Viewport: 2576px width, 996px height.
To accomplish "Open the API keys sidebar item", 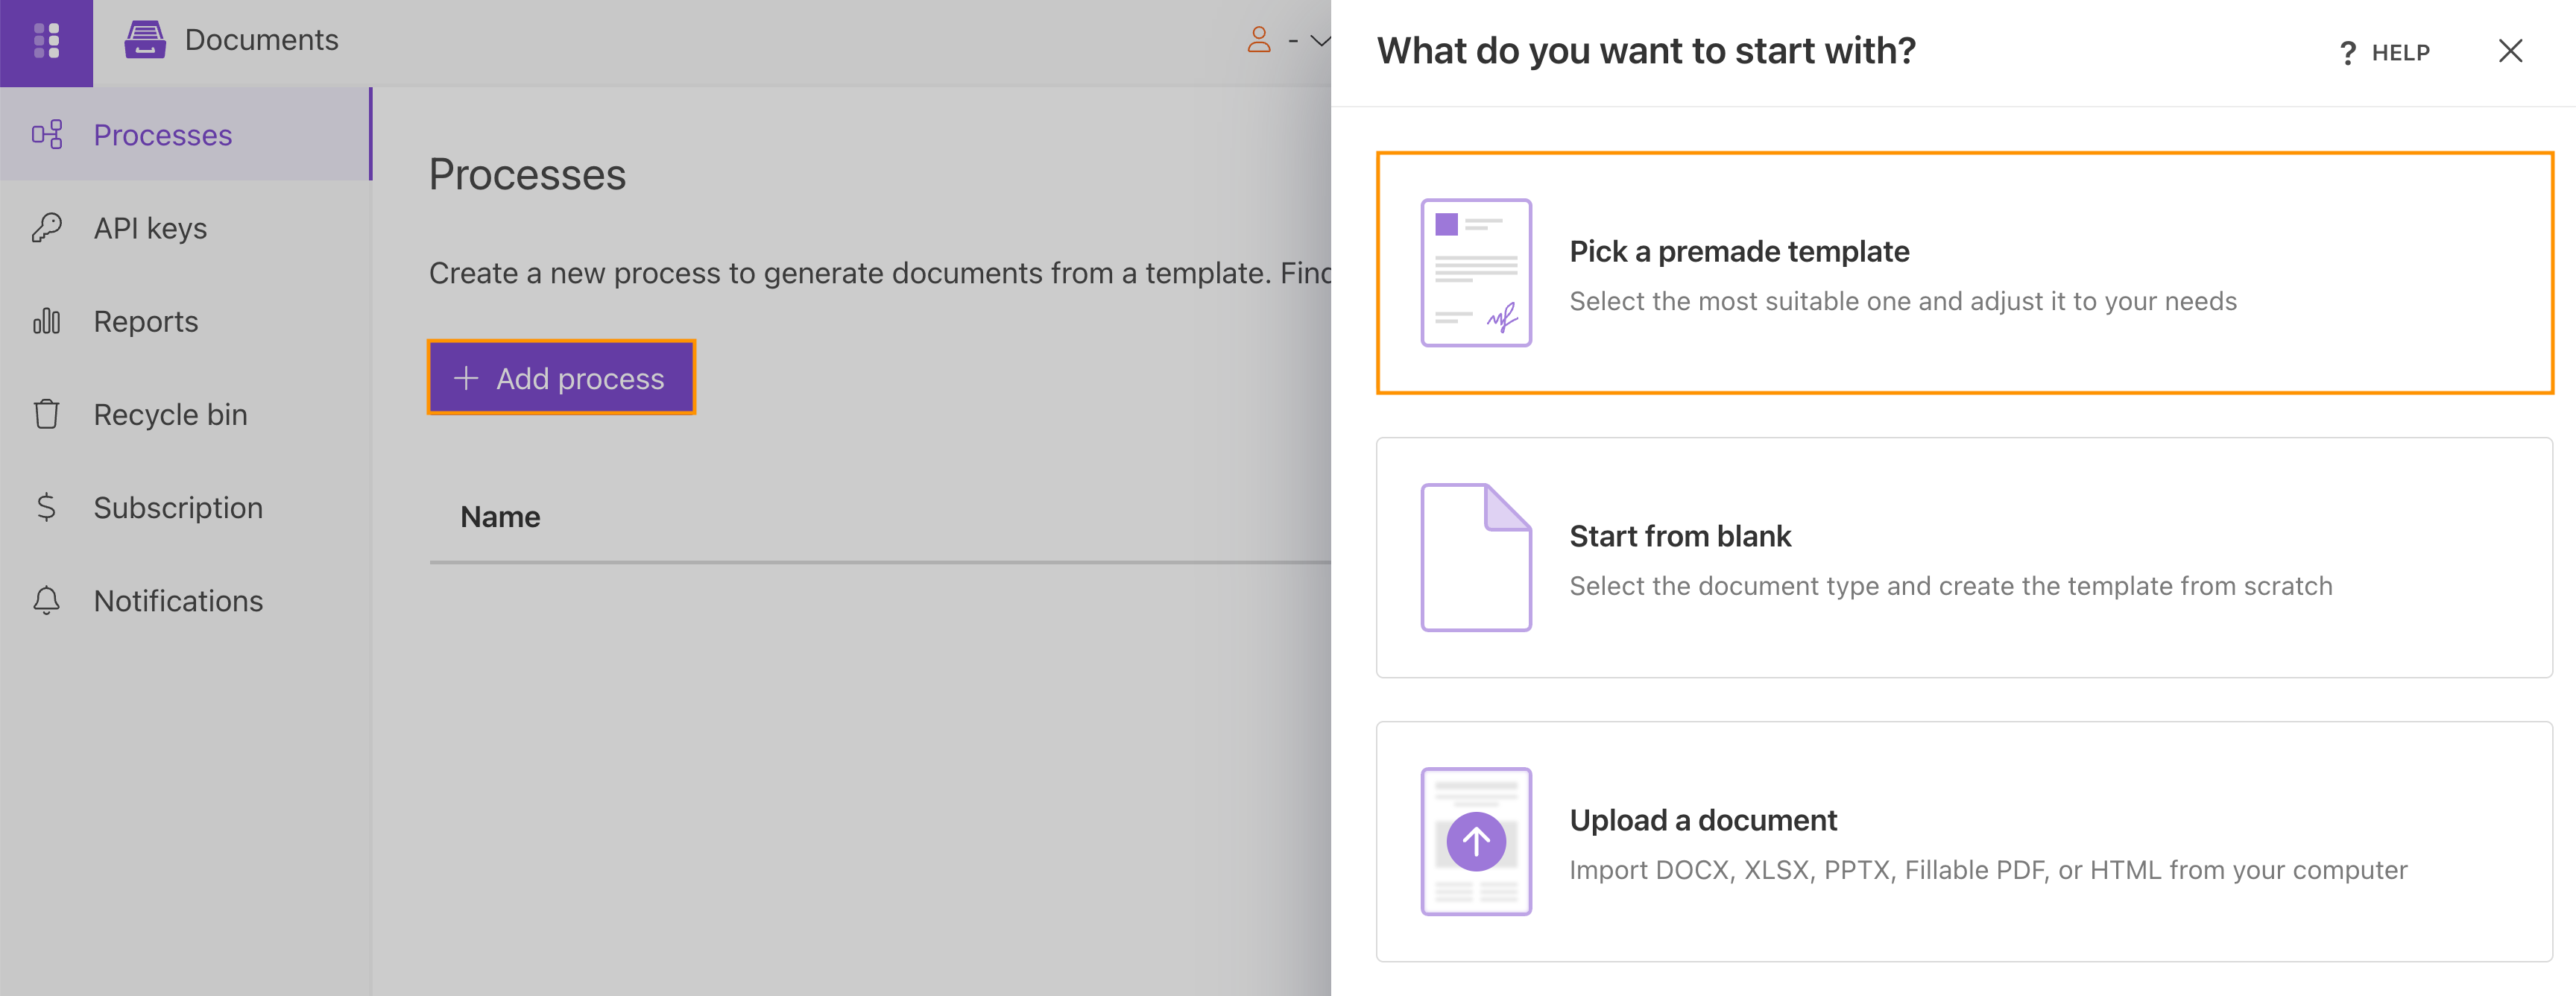I will pos(186,227).
